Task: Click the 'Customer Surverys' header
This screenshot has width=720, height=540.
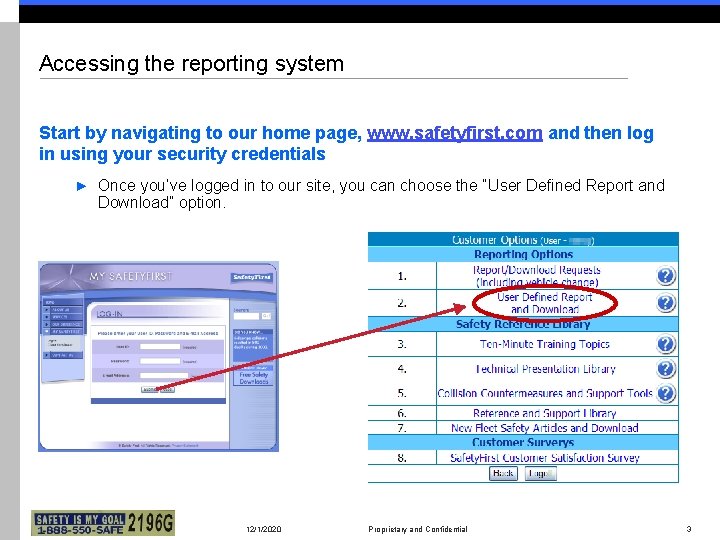Action: (x=523, y=443)
